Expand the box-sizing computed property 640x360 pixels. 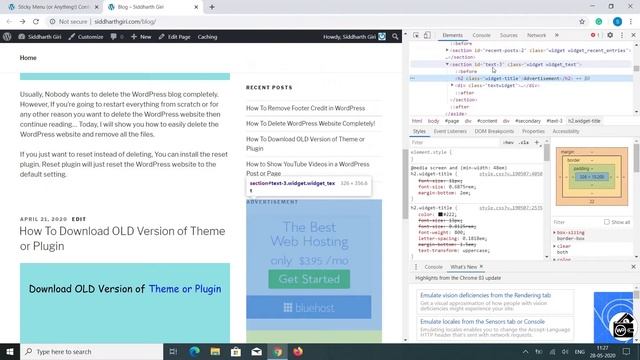coord(554,232)
